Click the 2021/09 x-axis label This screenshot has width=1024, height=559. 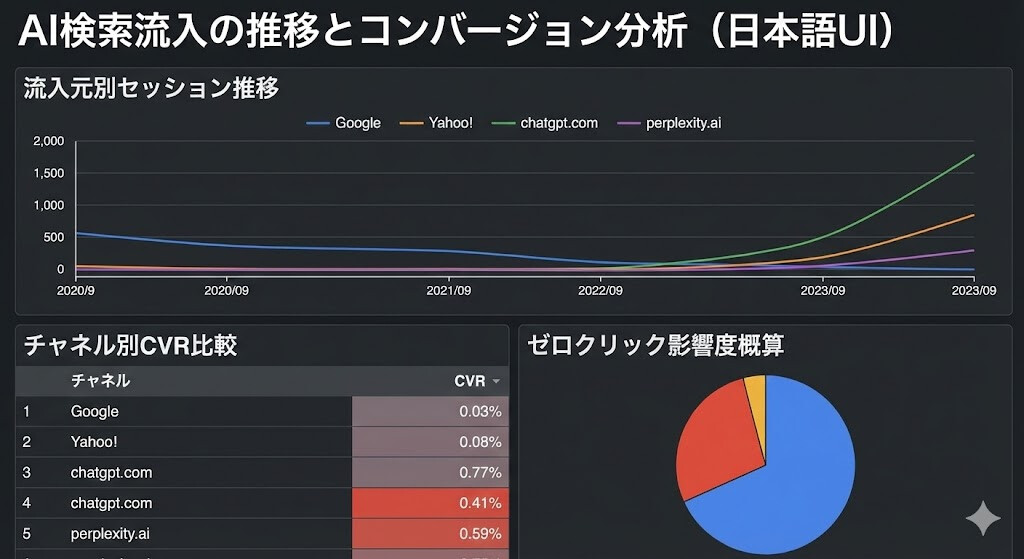tap(448, 291)
